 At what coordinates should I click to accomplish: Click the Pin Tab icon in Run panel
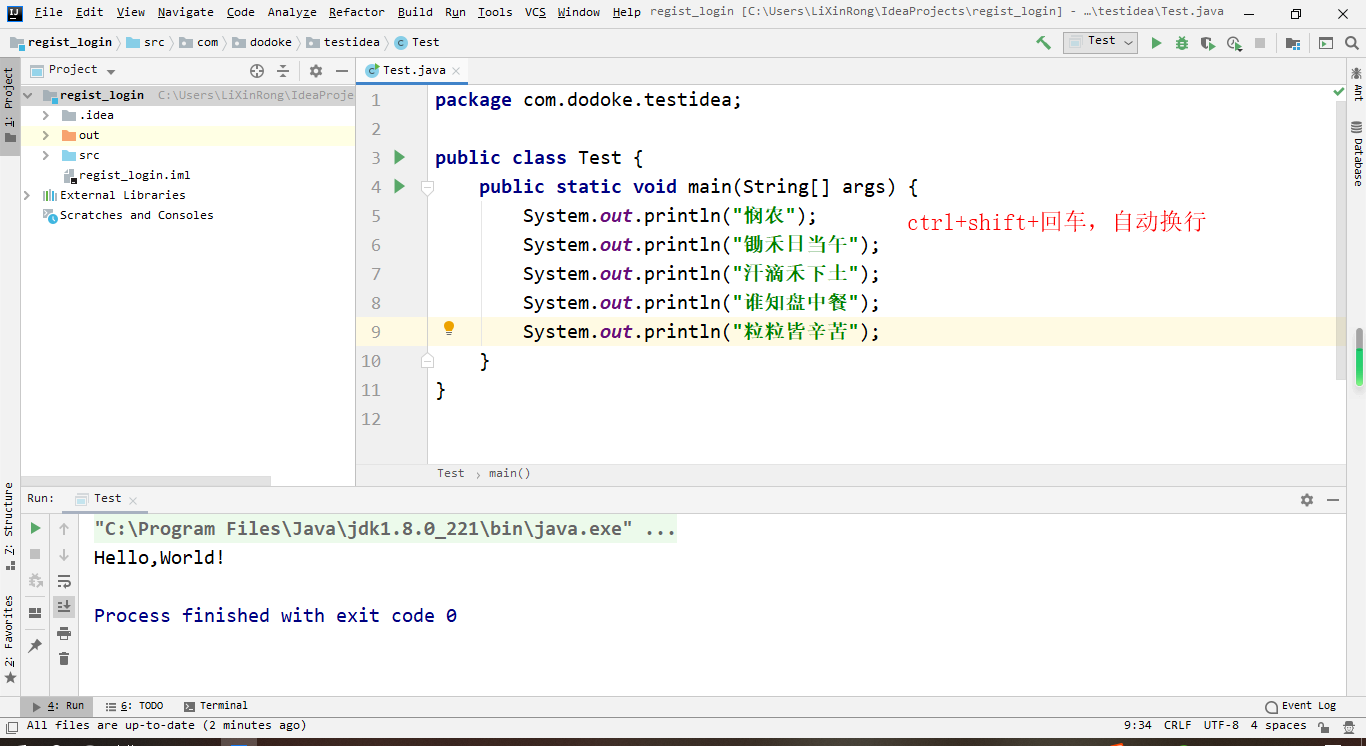pos(36,645)
